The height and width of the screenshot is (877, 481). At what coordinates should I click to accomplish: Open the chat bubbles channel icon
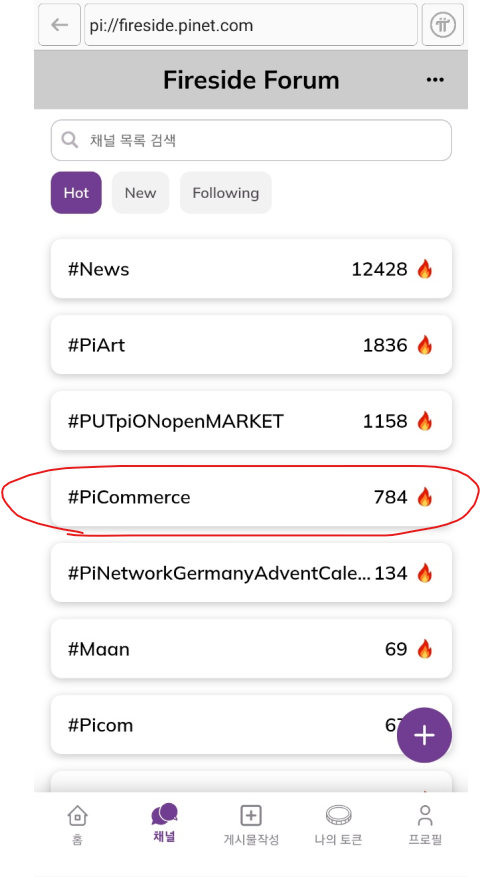tap(164, 814)
